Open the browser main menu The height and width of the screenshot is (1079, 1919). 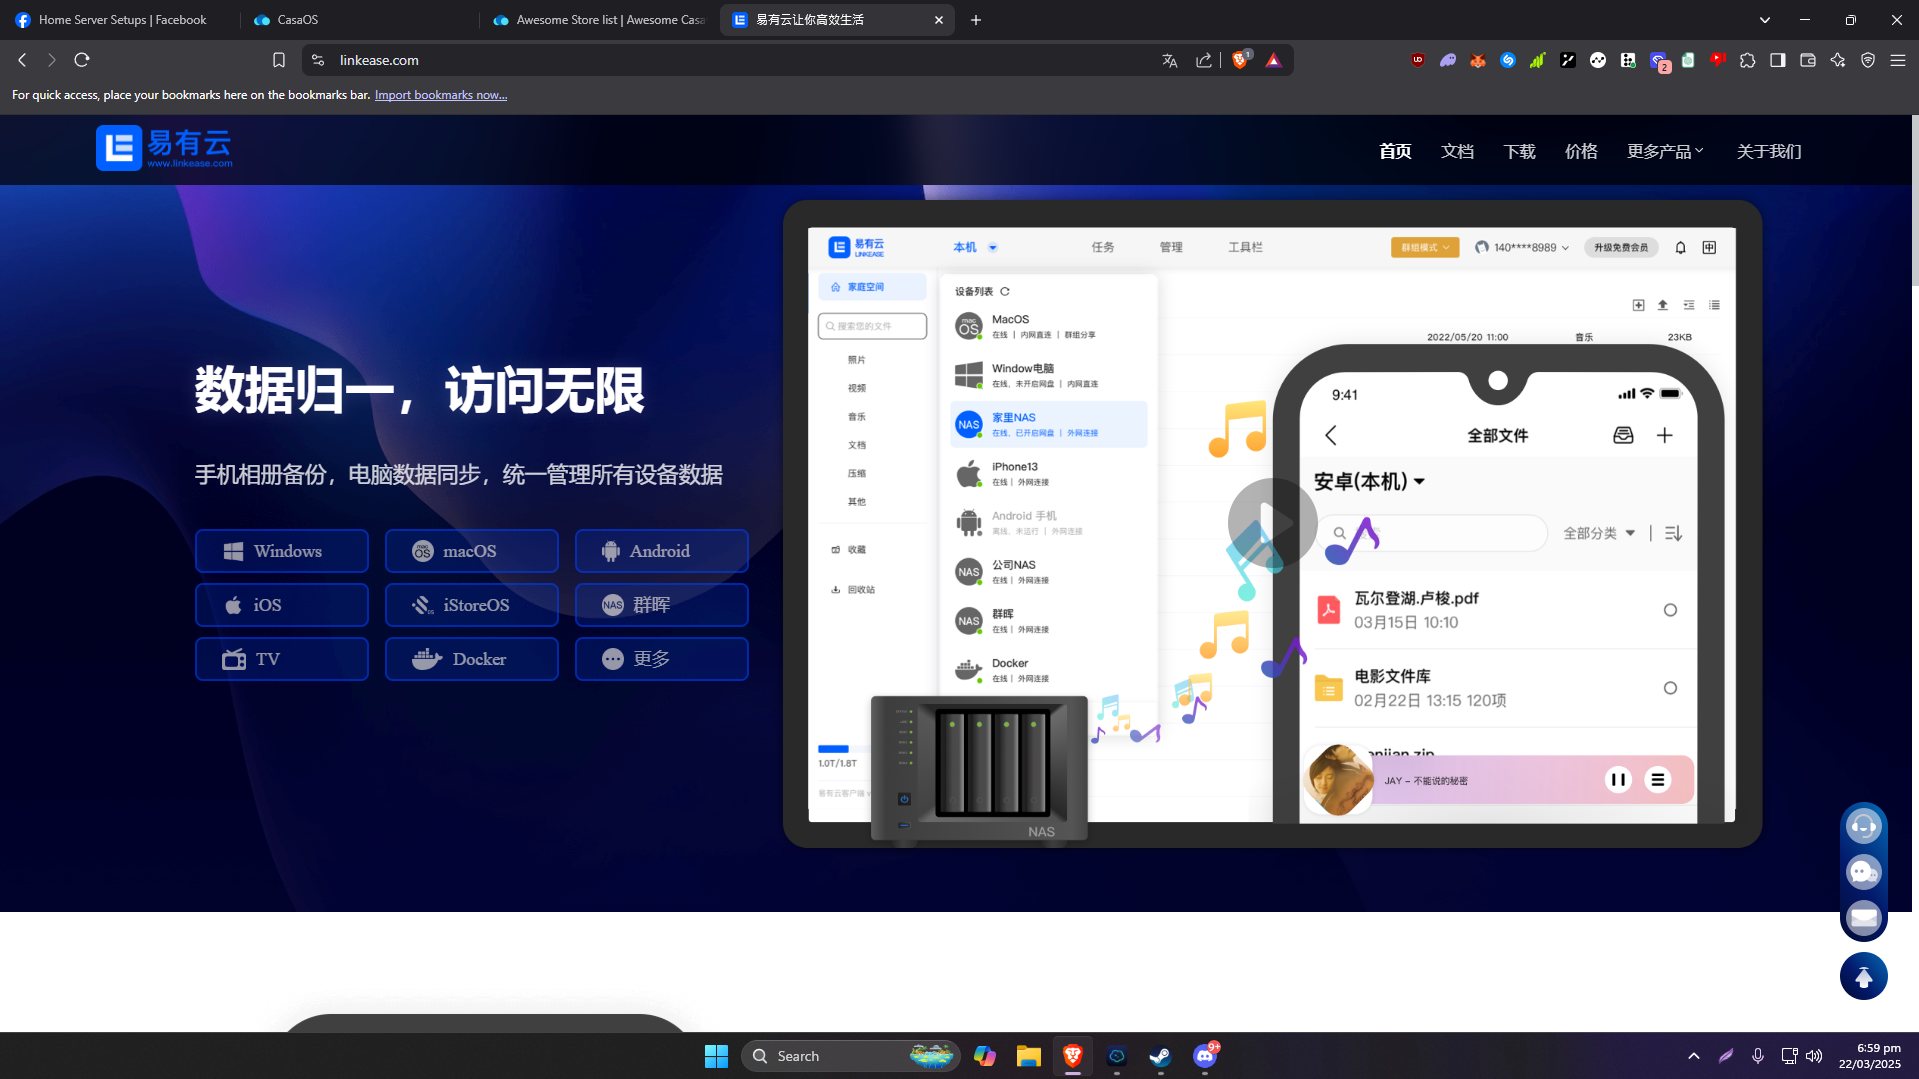(x=1897, y=60)
